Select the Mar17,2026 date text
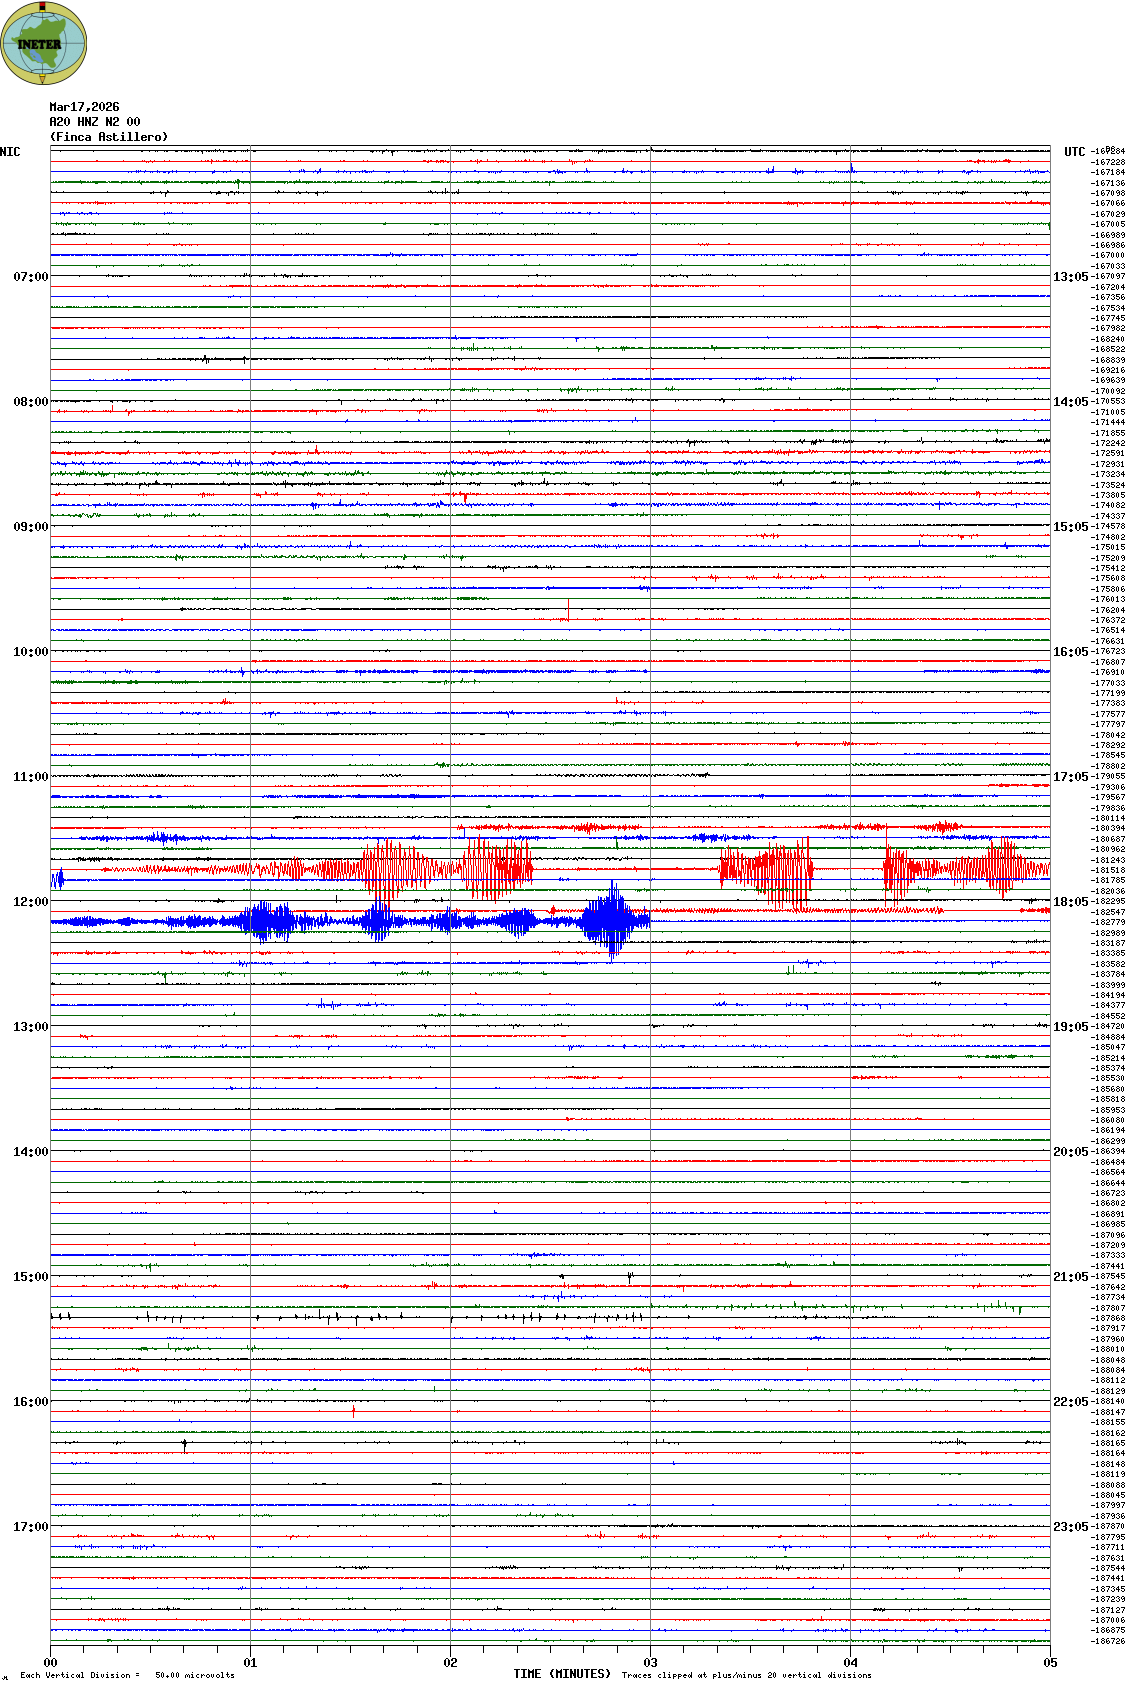 click(84, 107)
